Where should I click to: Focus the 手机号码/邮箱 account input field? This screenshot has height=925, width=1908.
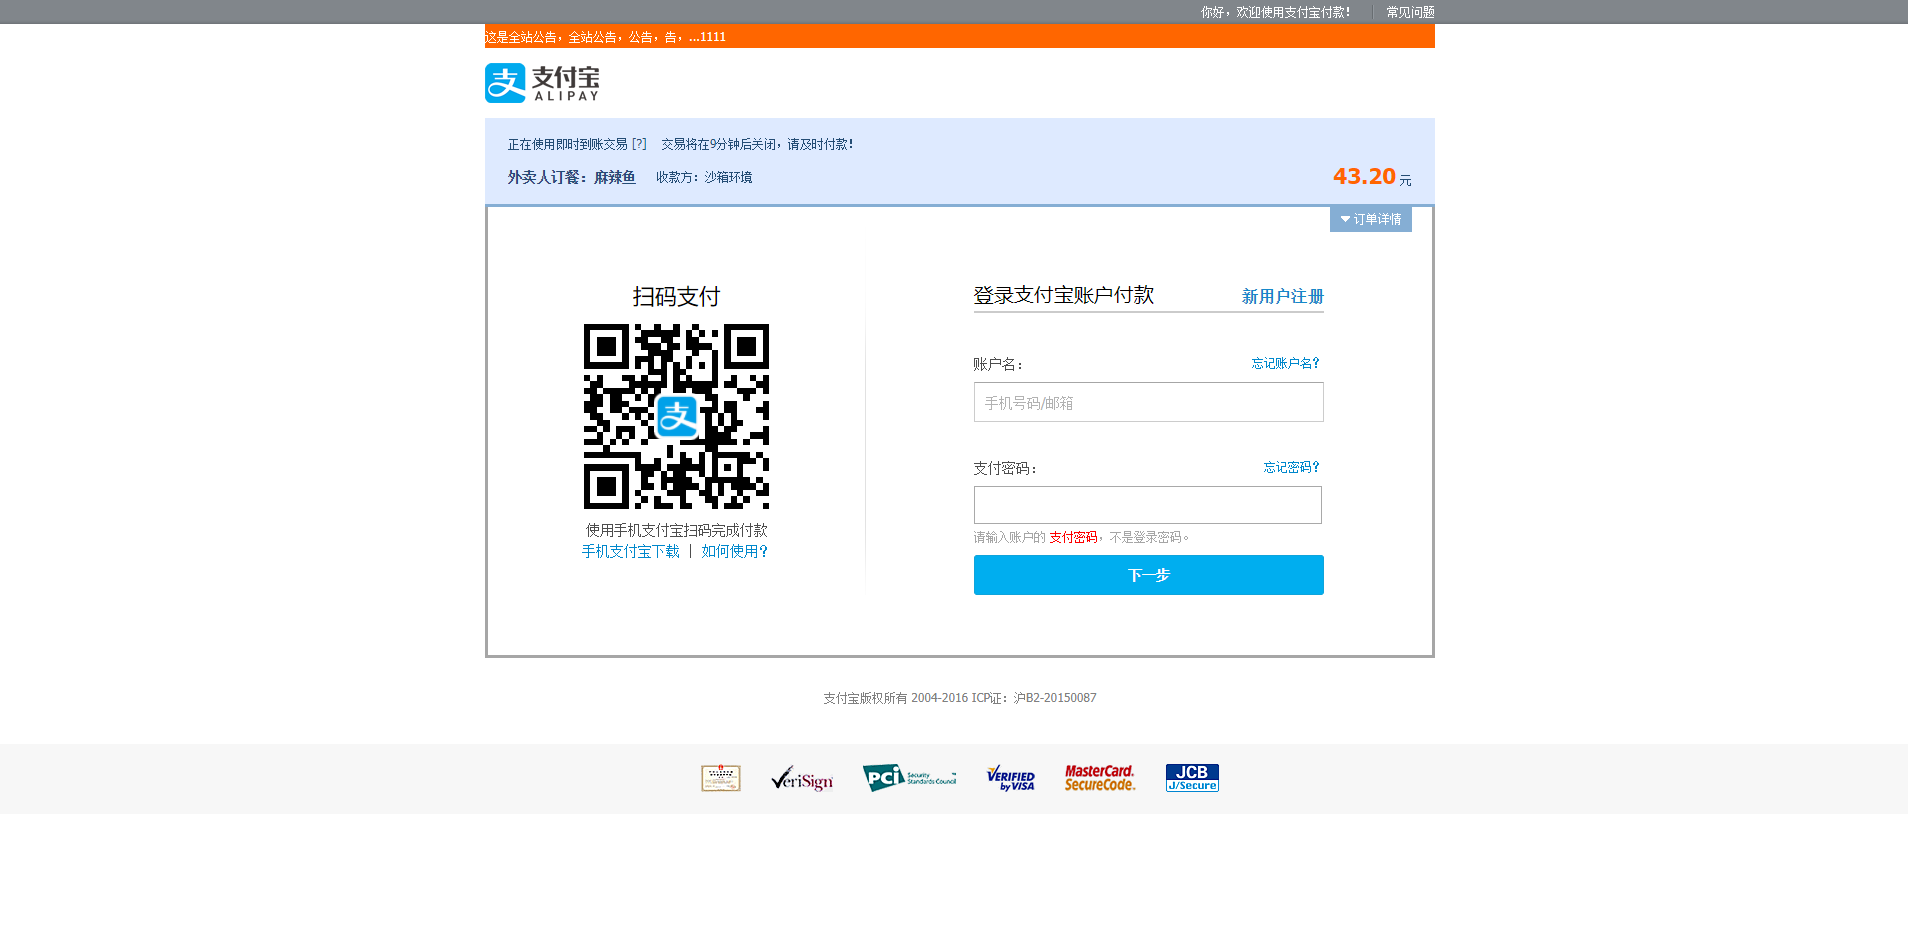coord(1149,402)
